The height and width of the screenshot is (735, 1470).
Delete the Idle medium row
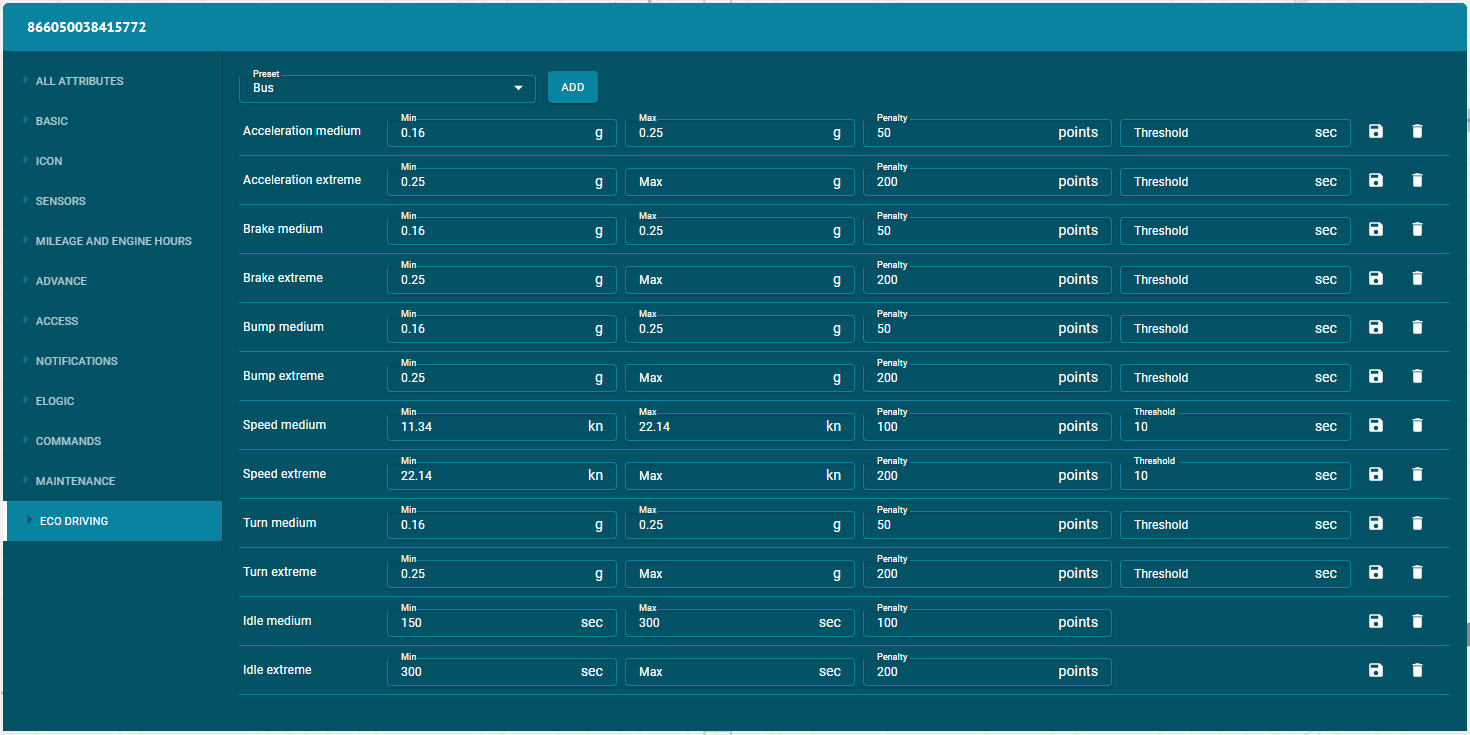[1417, 621]
